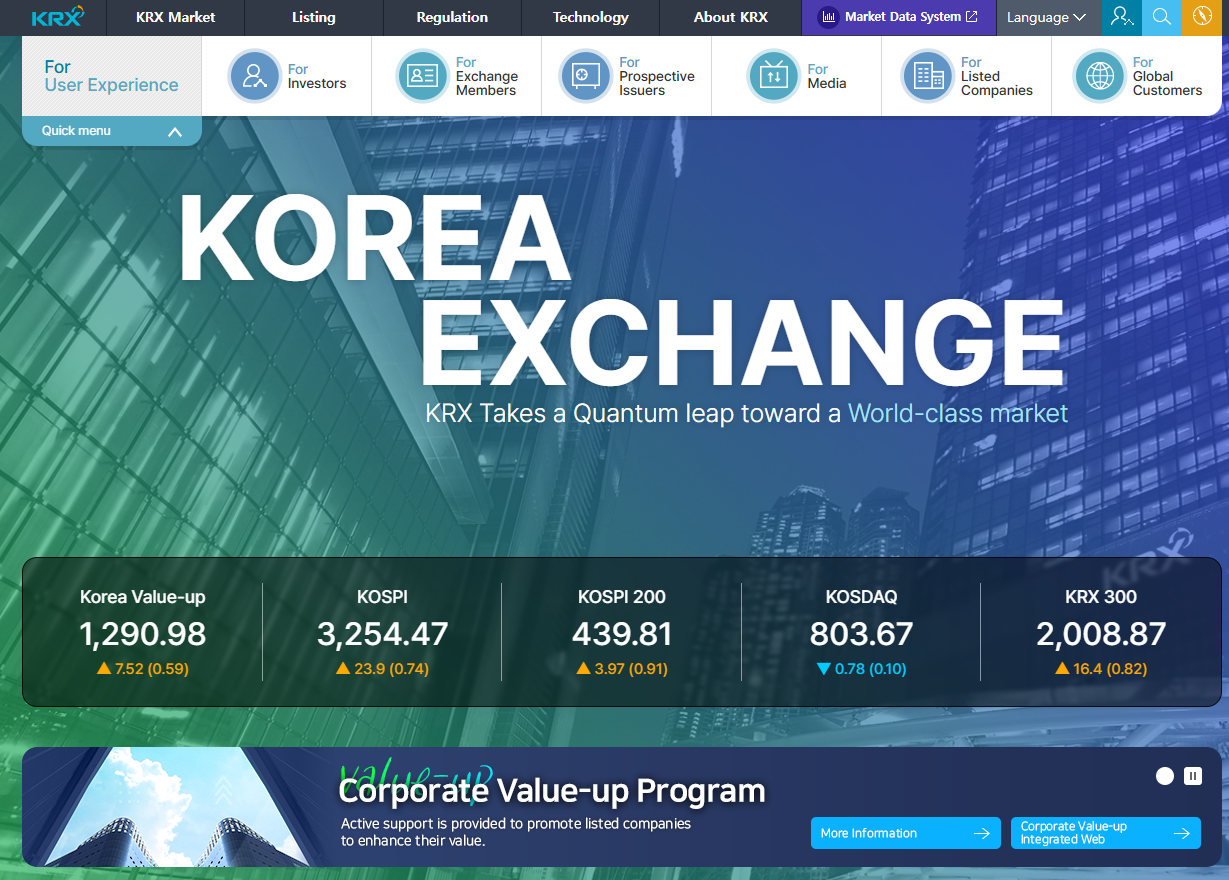Open the About KRX menu
This screenshot has width=1229, height=880.
coord(731,17)
